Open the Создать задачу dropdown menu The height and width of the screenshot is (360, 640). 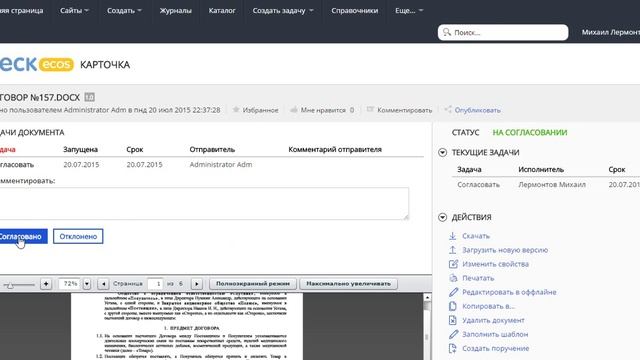[283, 11]
